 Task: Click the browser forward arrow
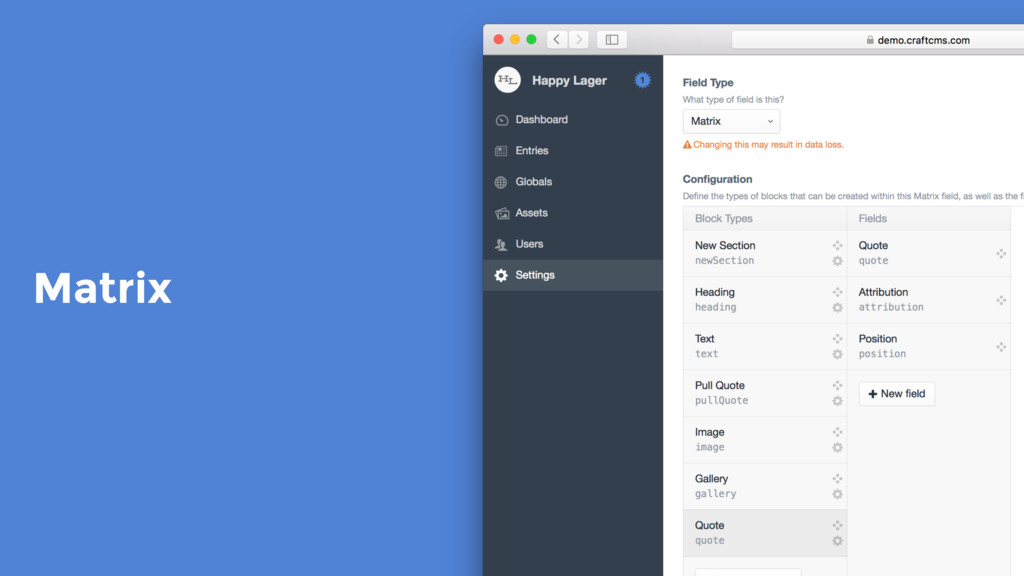pos(579,40)
